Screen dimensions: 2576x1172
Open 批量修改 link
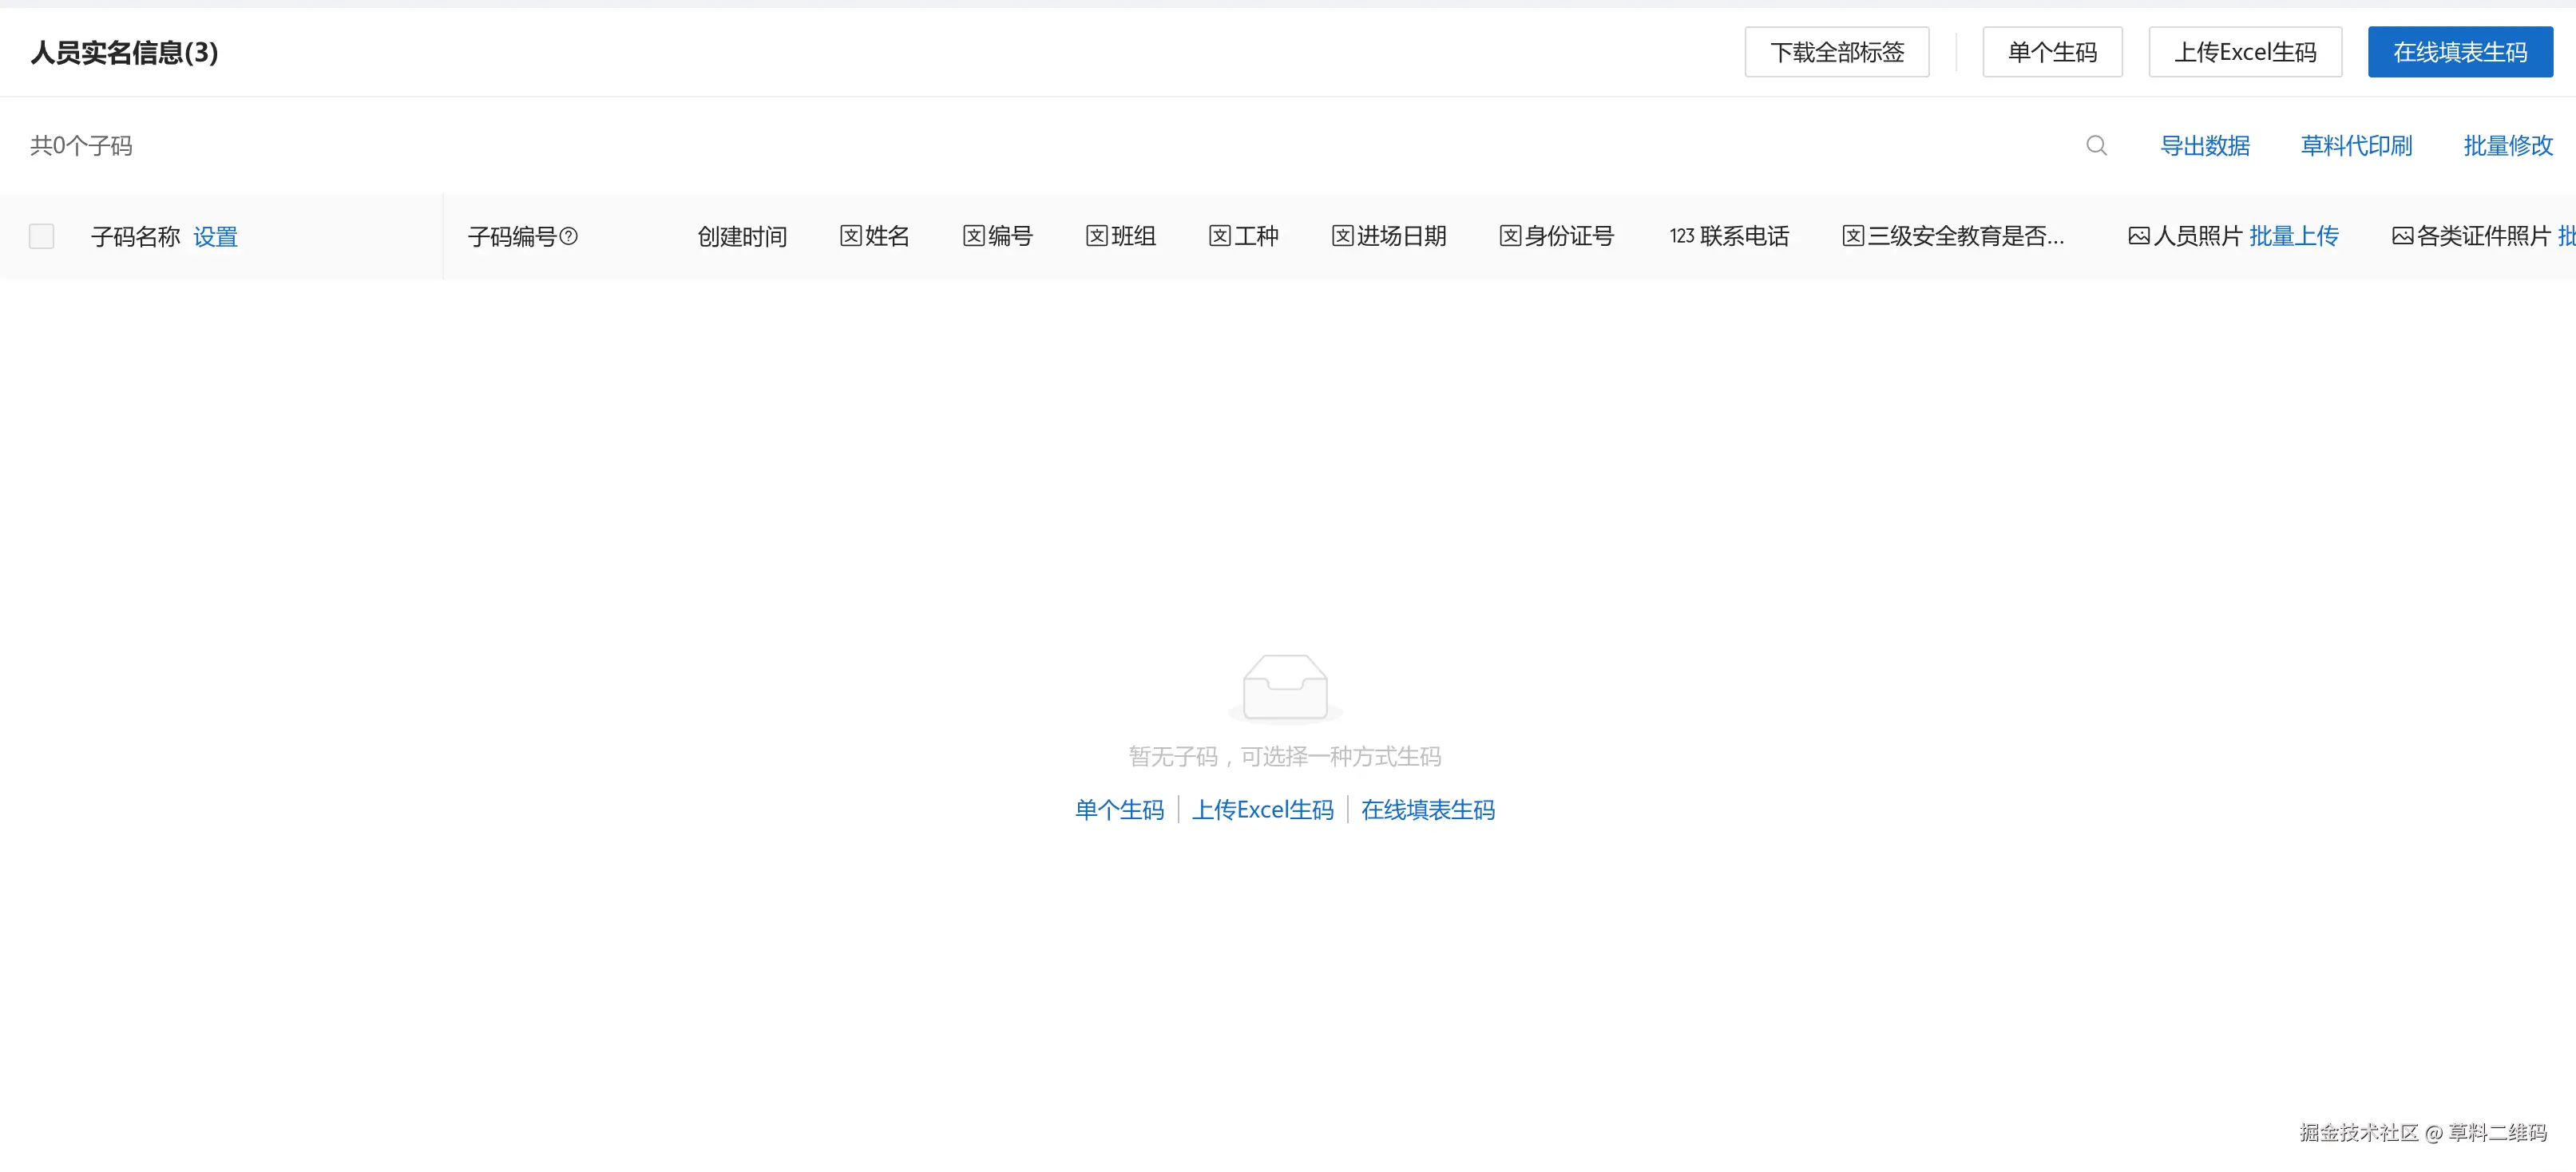(2507, 146)
